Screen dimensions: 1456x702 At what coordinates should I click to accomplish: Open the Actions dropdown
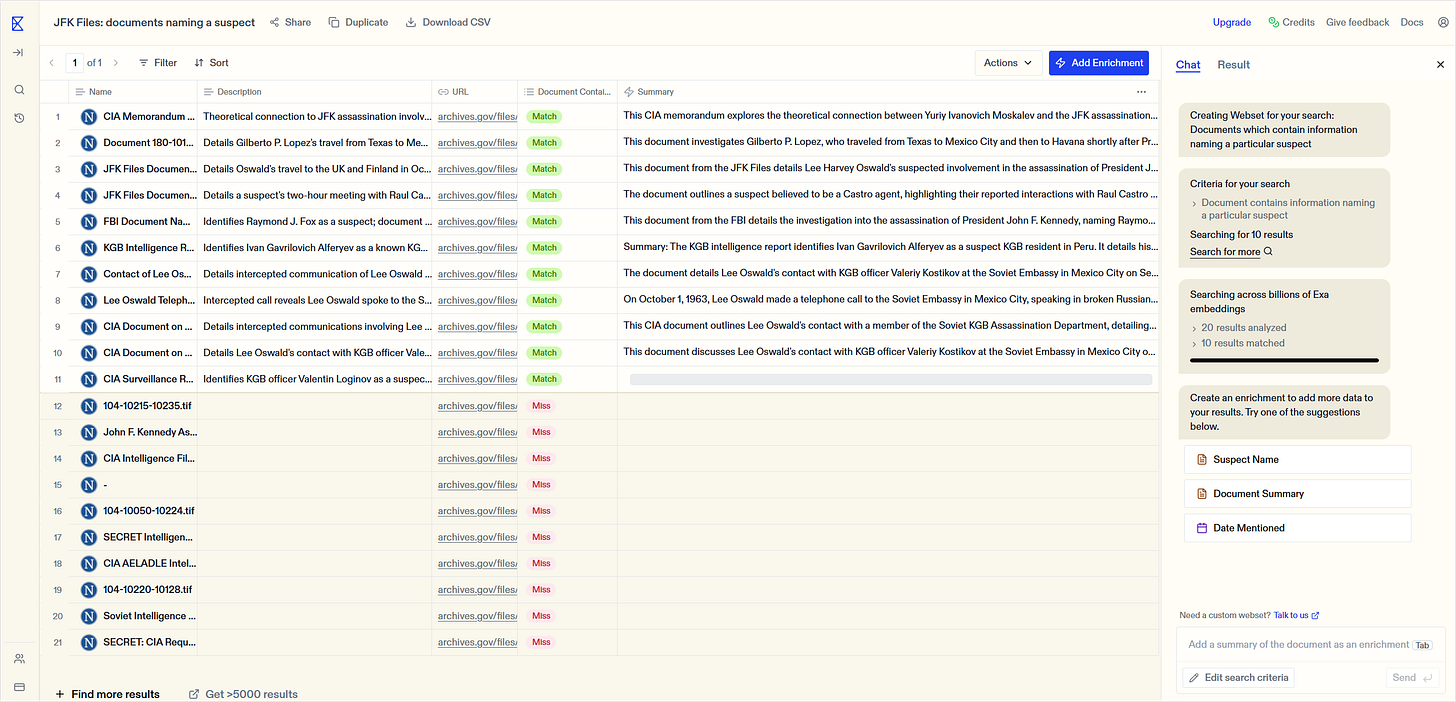(x=1008, y=63)
